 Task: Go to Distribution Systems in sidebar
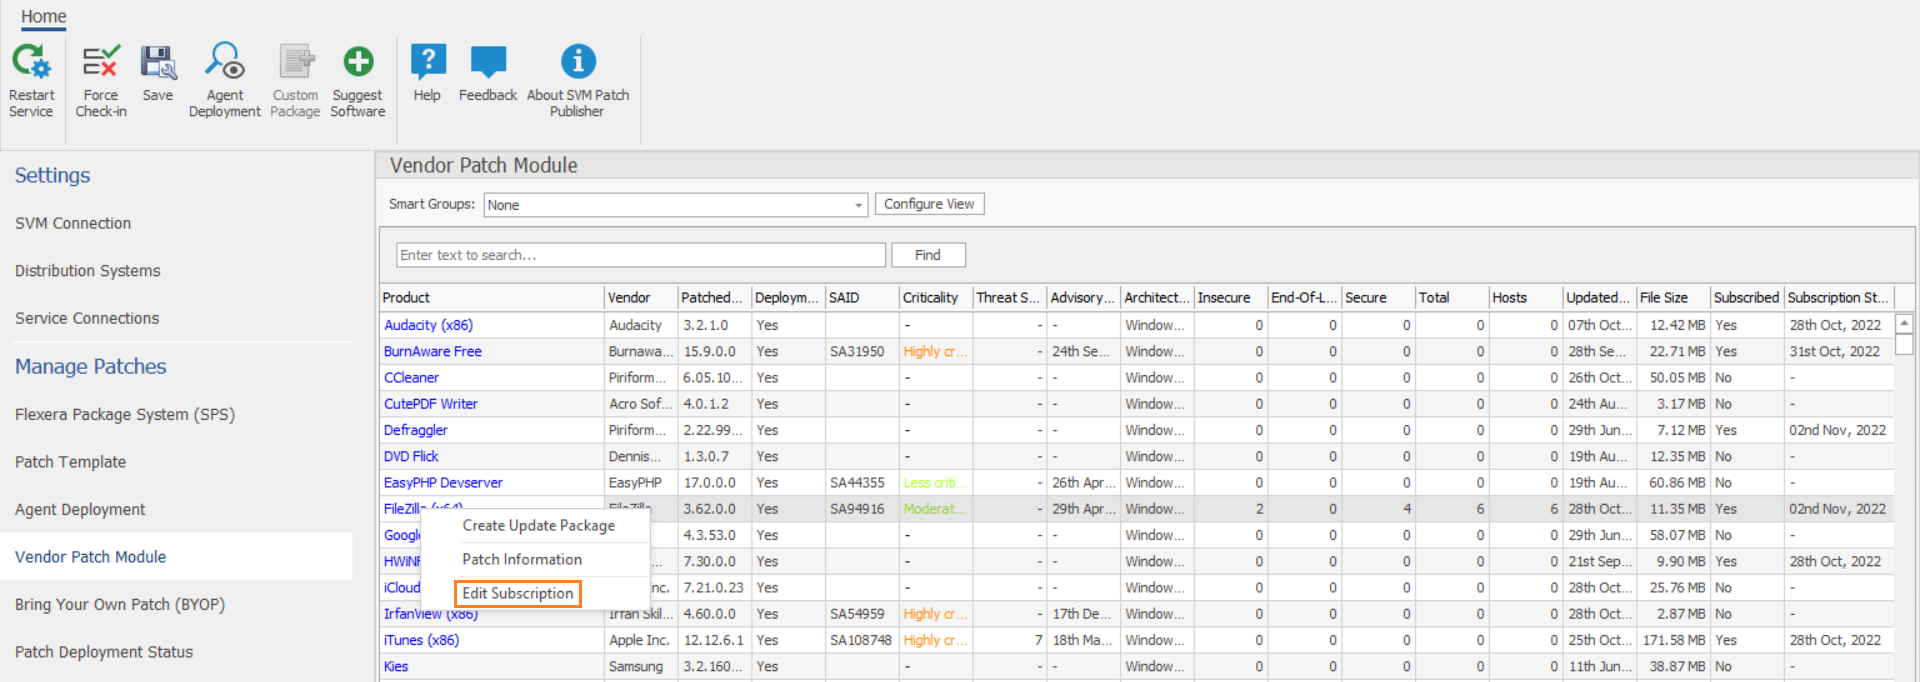pos(88,271)
